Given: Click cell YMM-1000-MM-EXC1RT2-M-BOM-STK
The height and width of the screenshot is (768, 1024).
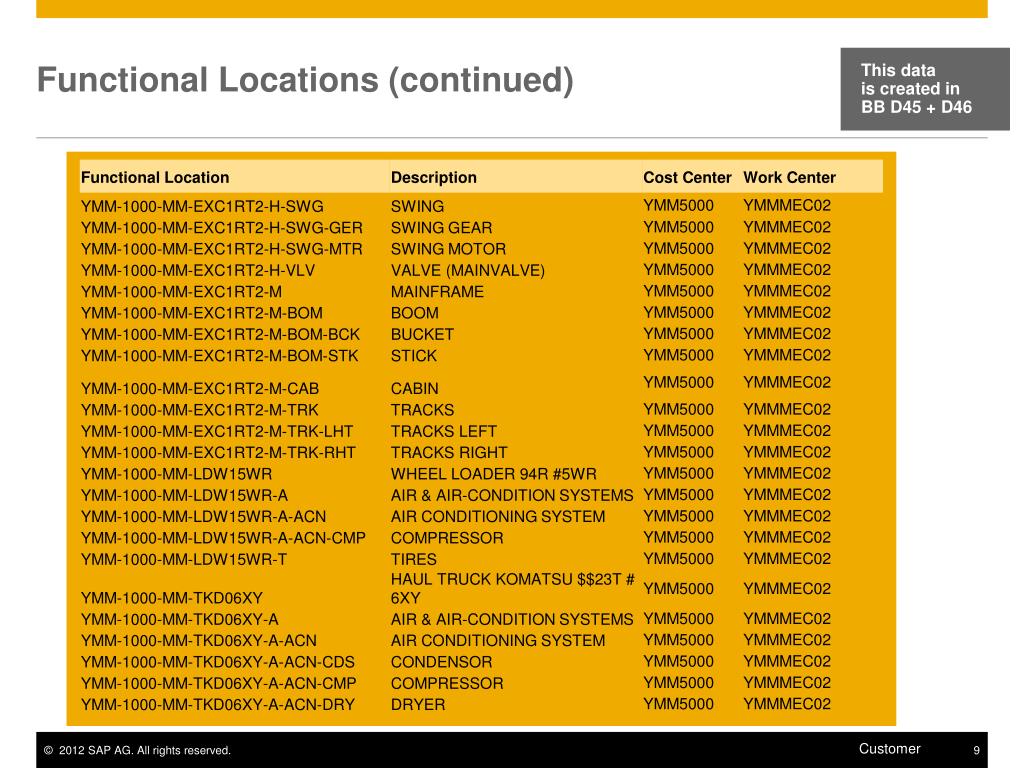Looking at the screenshot, I should pos(220,356).
